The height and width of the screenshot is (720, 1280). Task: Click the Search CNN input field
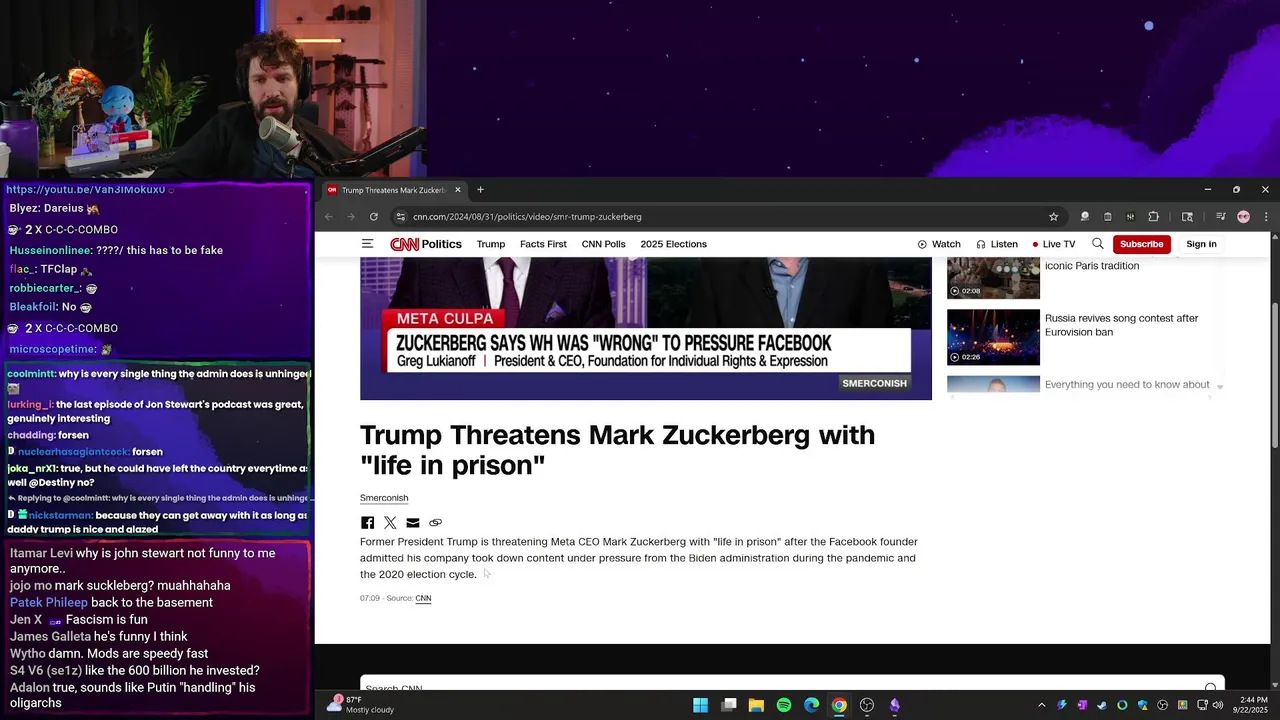pos(792,685)
